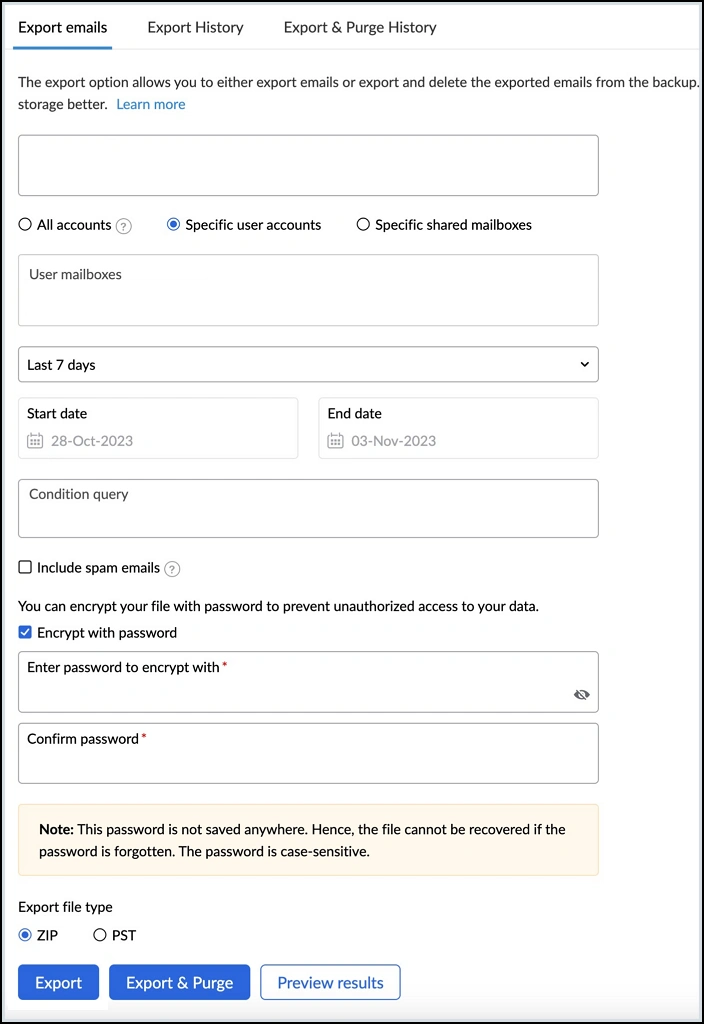The width and height of the screenshot is (704, 1024).
Task: Open the Export & Purge History tab
Action: (360, 27)
